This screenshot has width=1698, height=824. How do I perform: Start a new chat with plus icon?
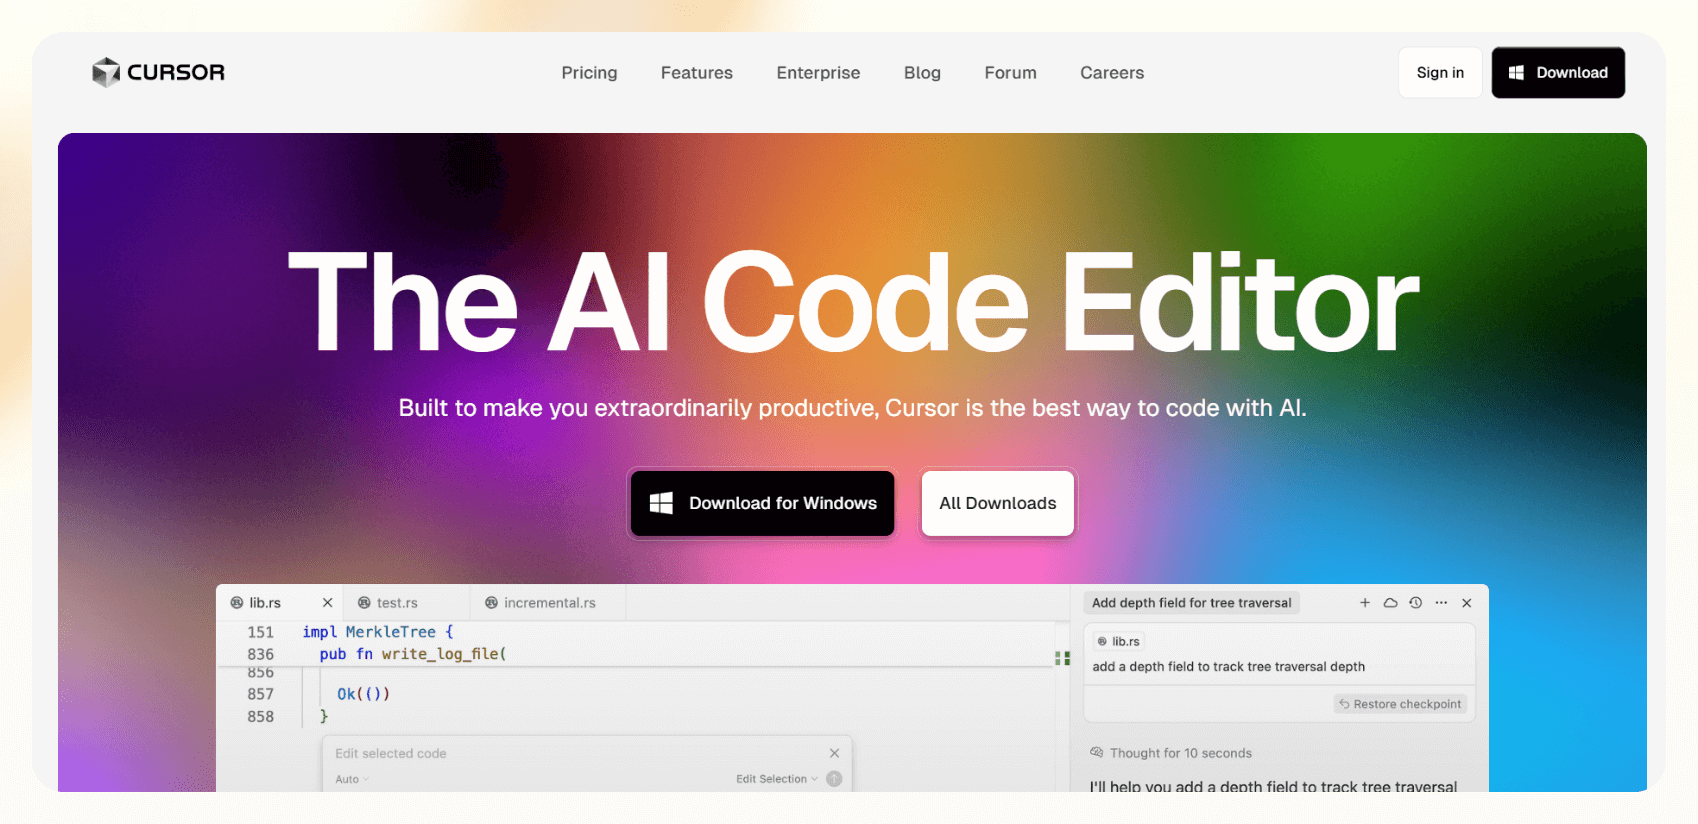tap(1365, 603)
